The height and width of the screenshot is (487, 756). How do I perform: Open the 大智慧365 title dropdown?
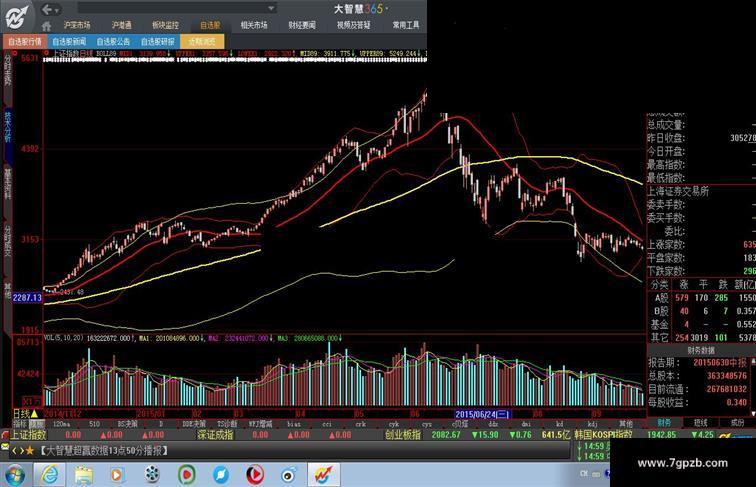tap(387, 9)
